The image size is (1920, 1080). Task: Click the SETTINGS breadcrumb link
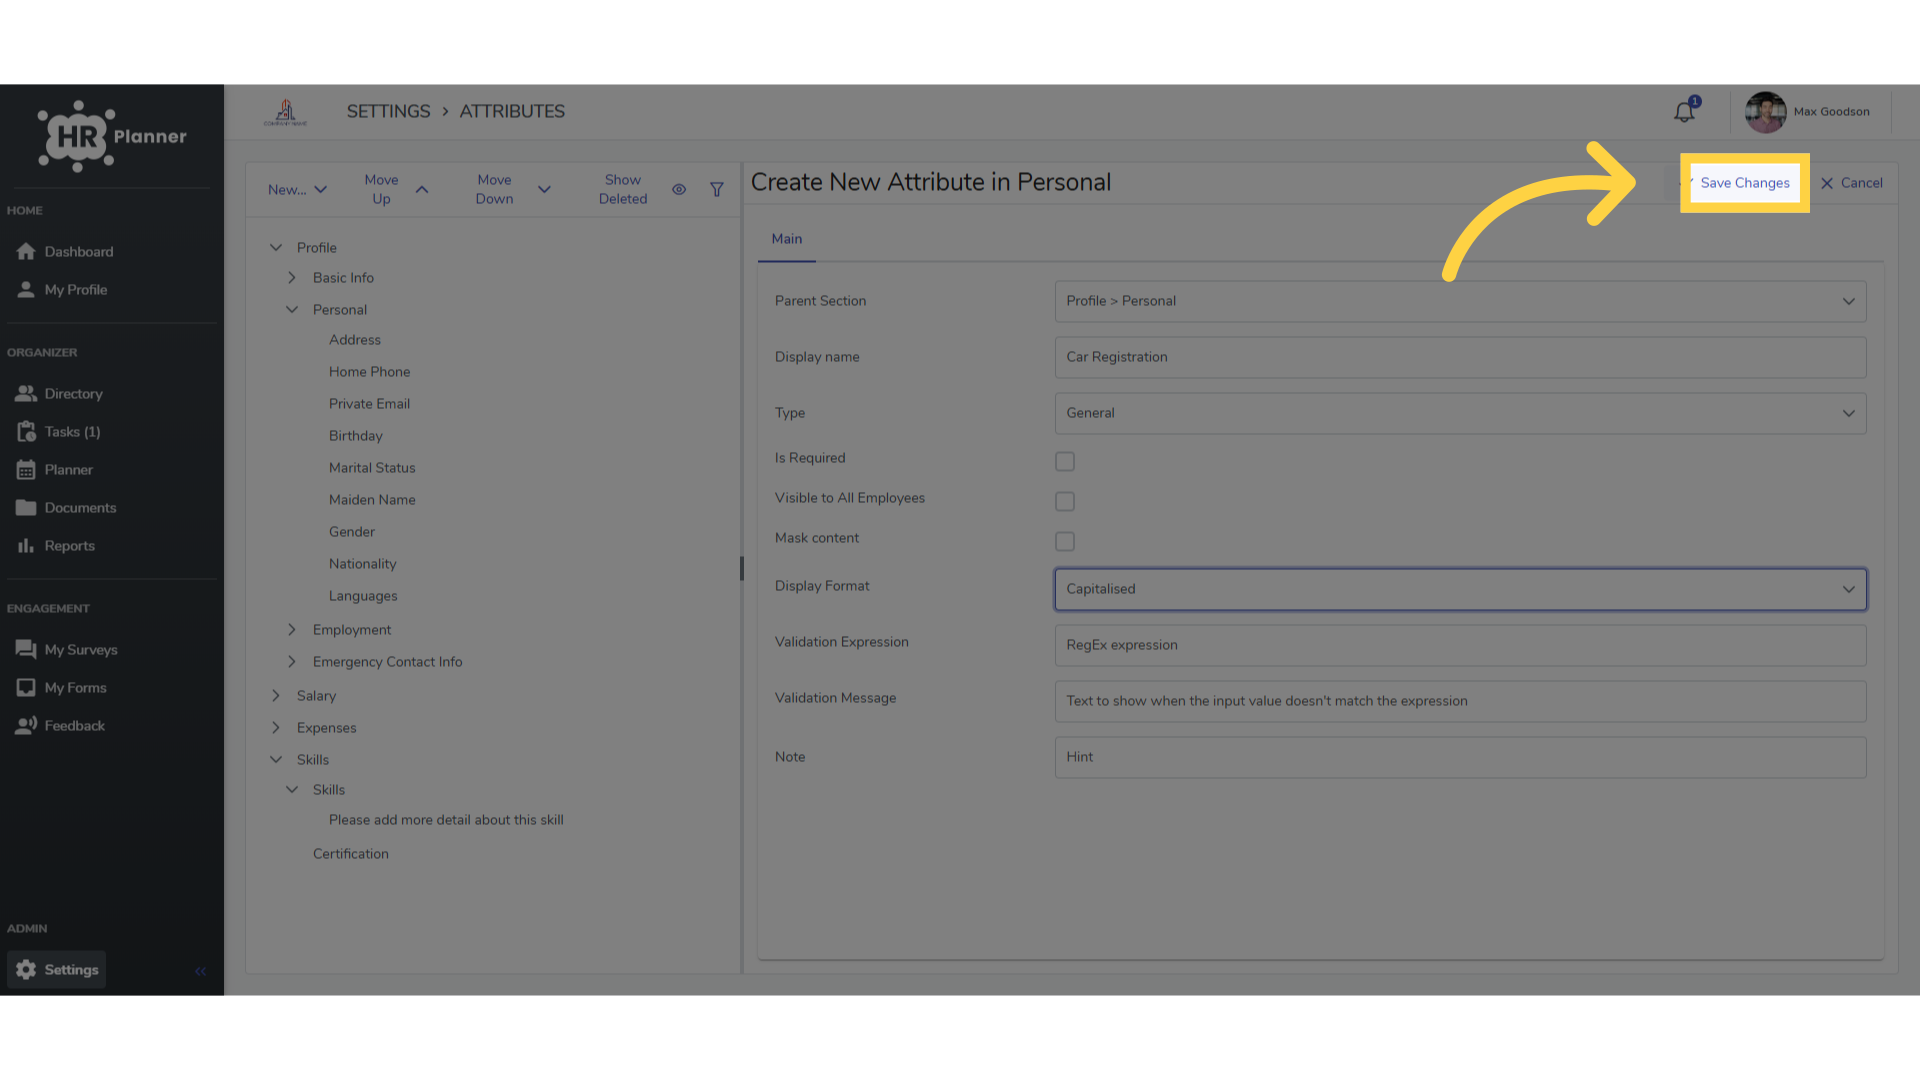click(388, 111)
